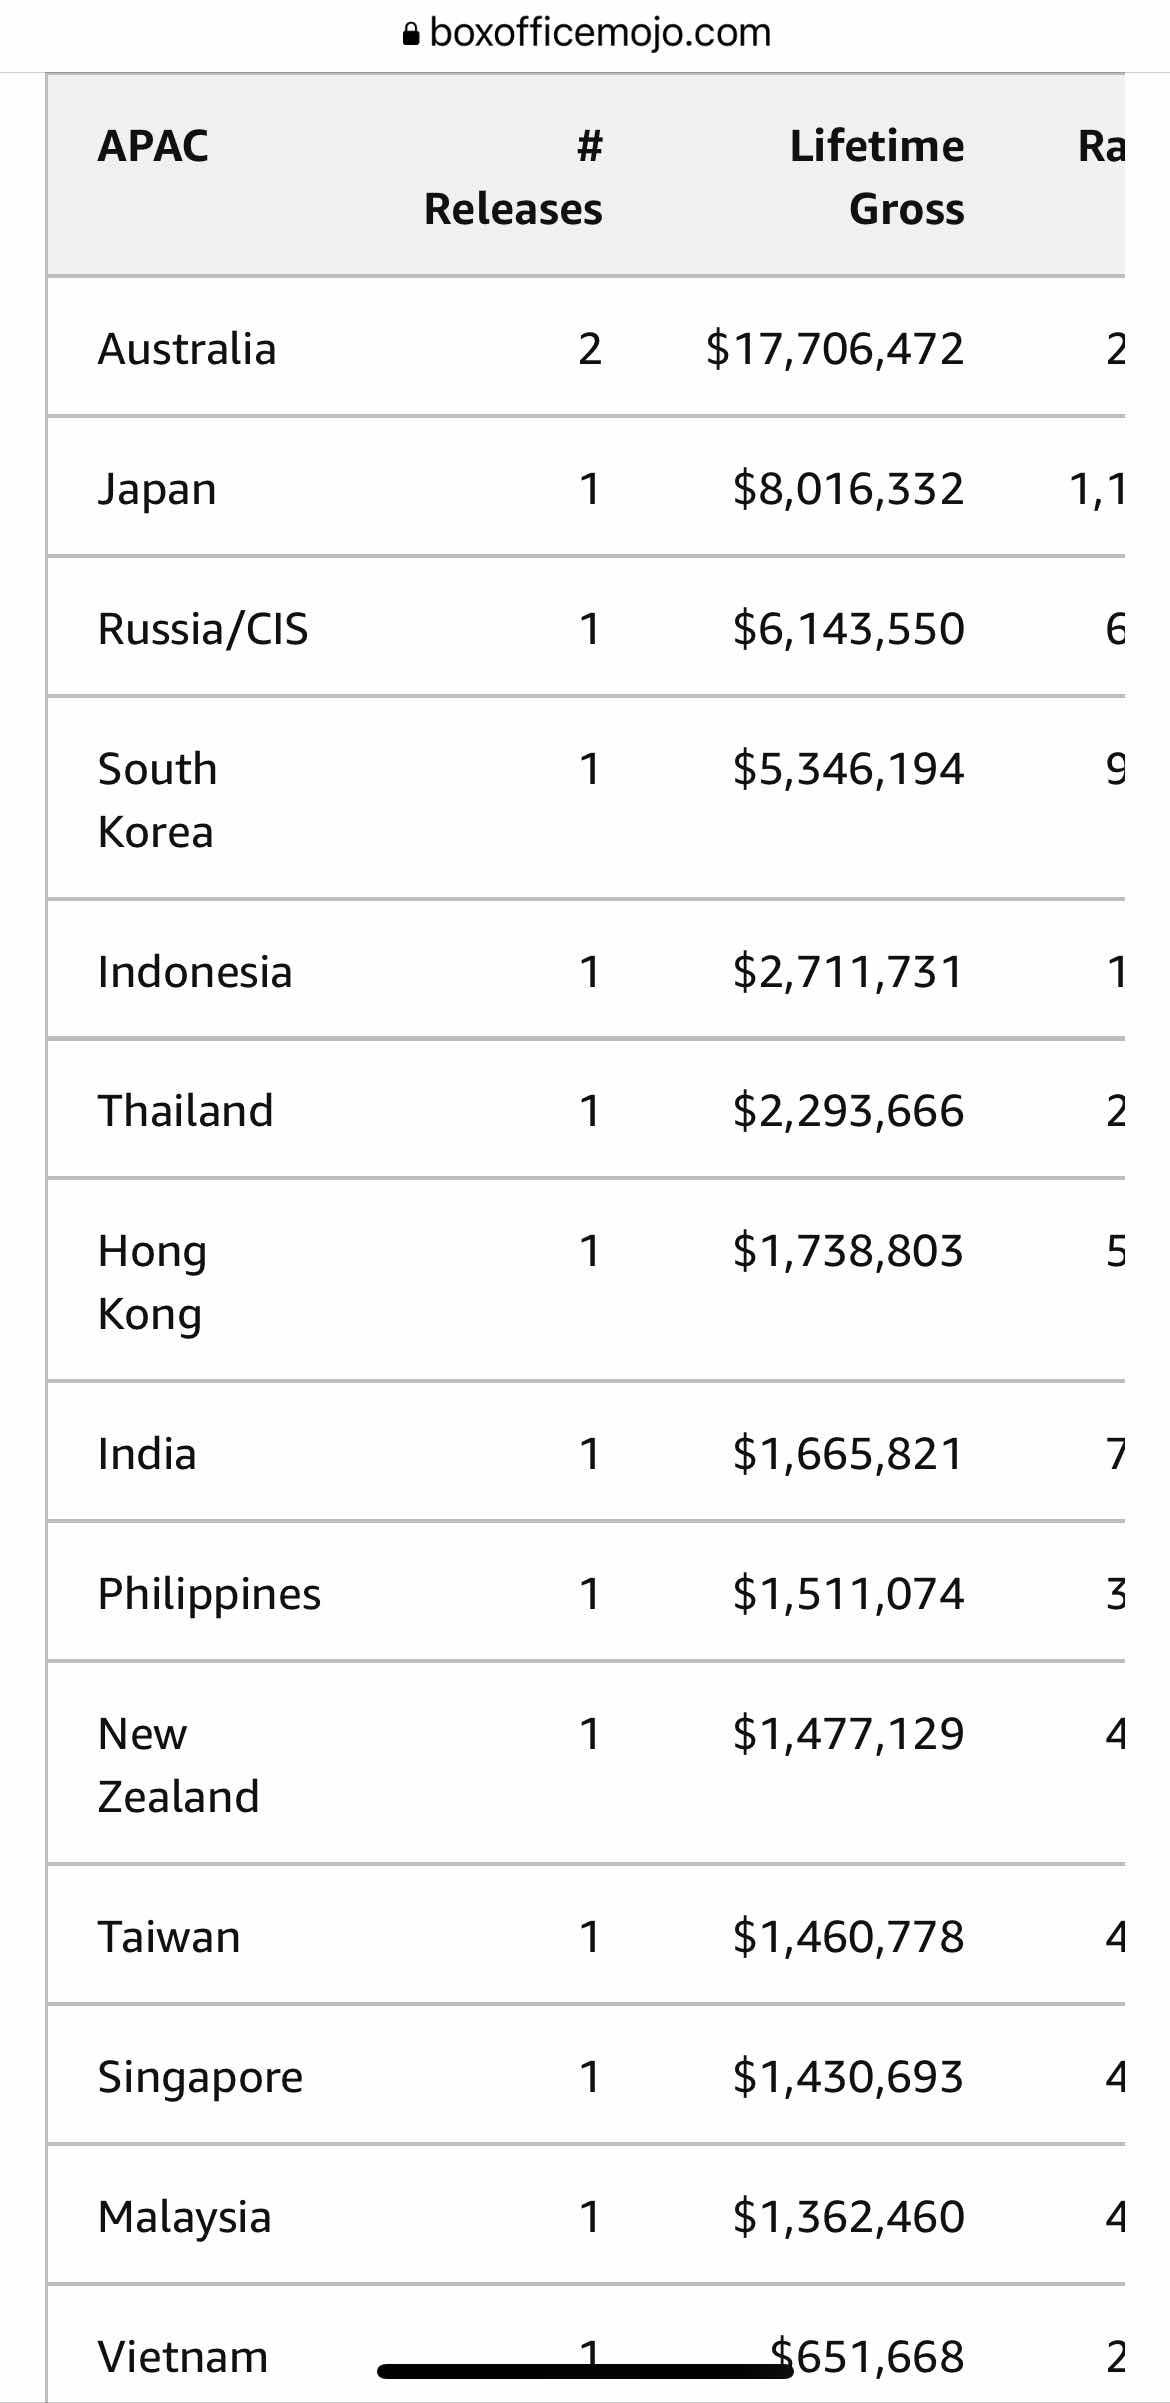This screenshot has height=2403, width=1170.
Task: Open the South Korea country link
Action: [x=157, y=800]
